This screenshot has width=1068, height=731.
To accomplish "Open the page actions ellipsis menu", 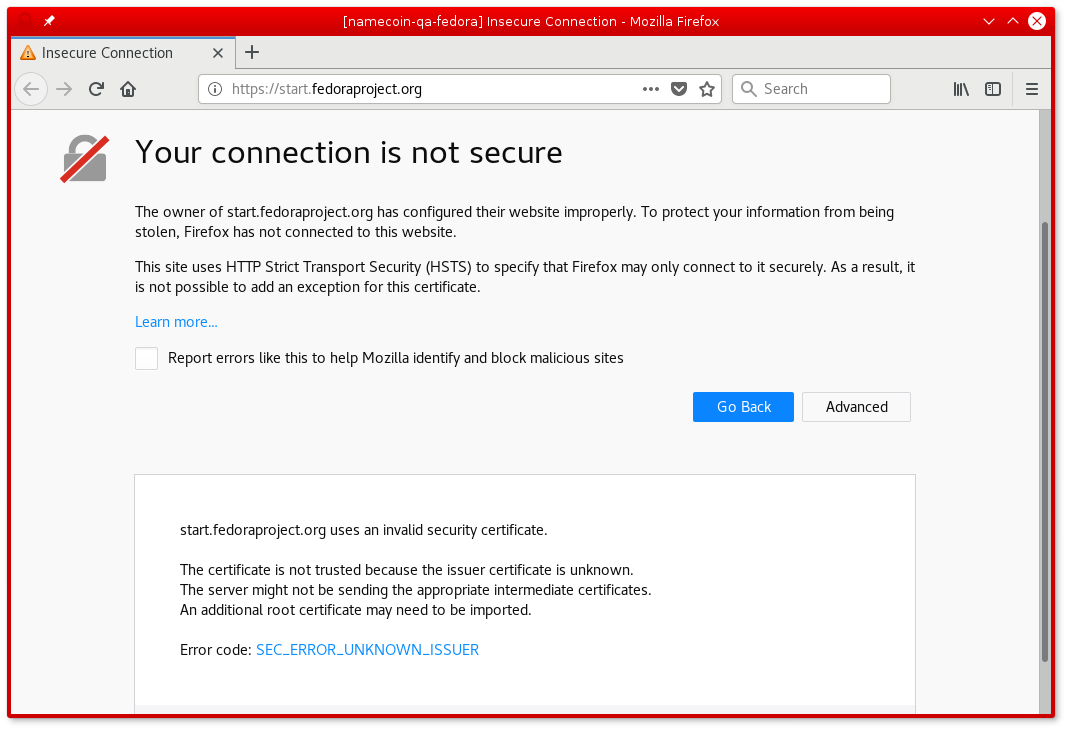I will point(651,89).
